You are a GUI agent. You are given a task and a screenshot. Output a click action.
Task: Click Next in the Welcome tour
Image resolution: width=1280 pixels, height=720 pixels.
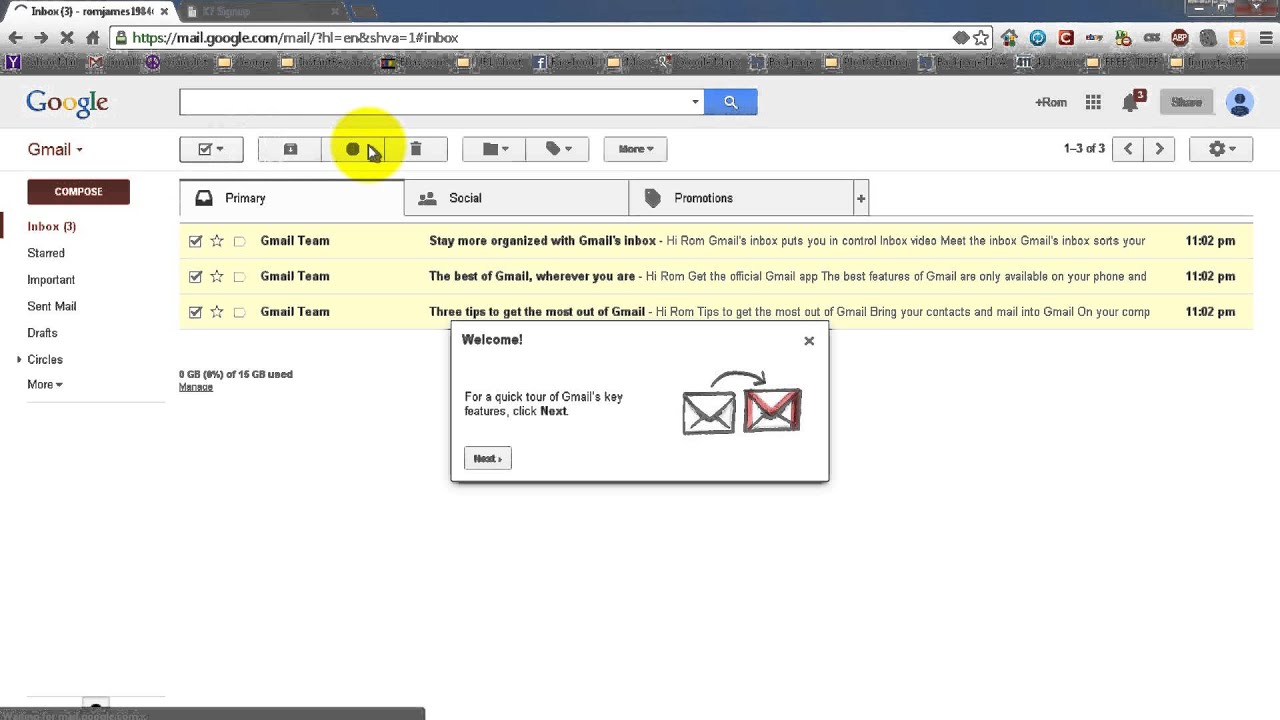[488, 458]
